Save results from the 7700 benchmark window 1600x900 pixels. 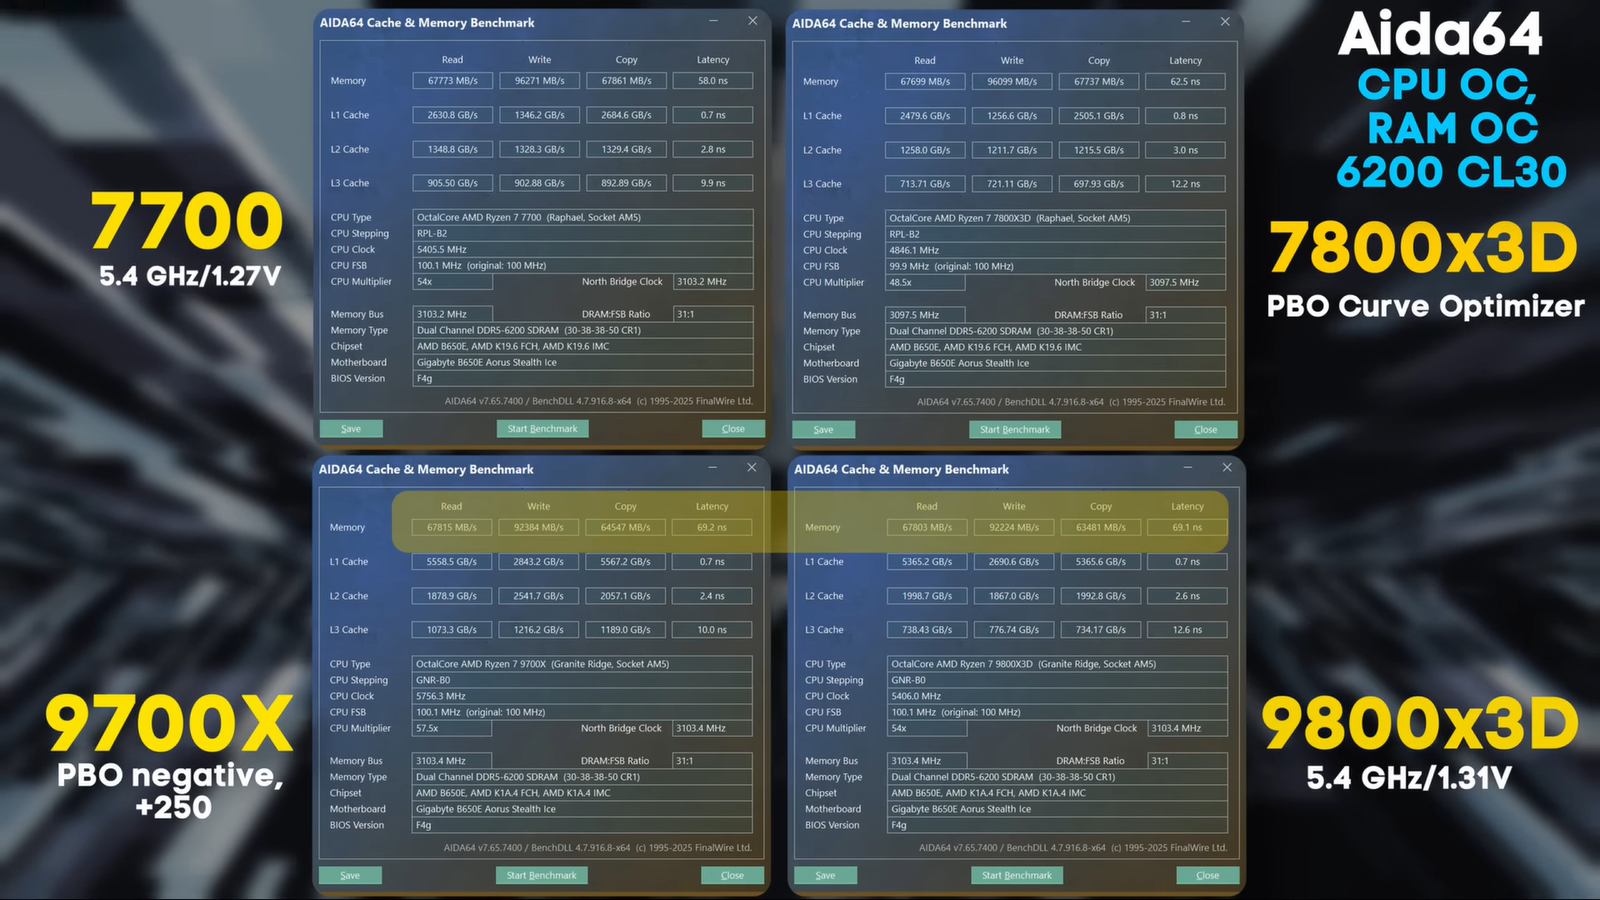[x=351, y=428]
